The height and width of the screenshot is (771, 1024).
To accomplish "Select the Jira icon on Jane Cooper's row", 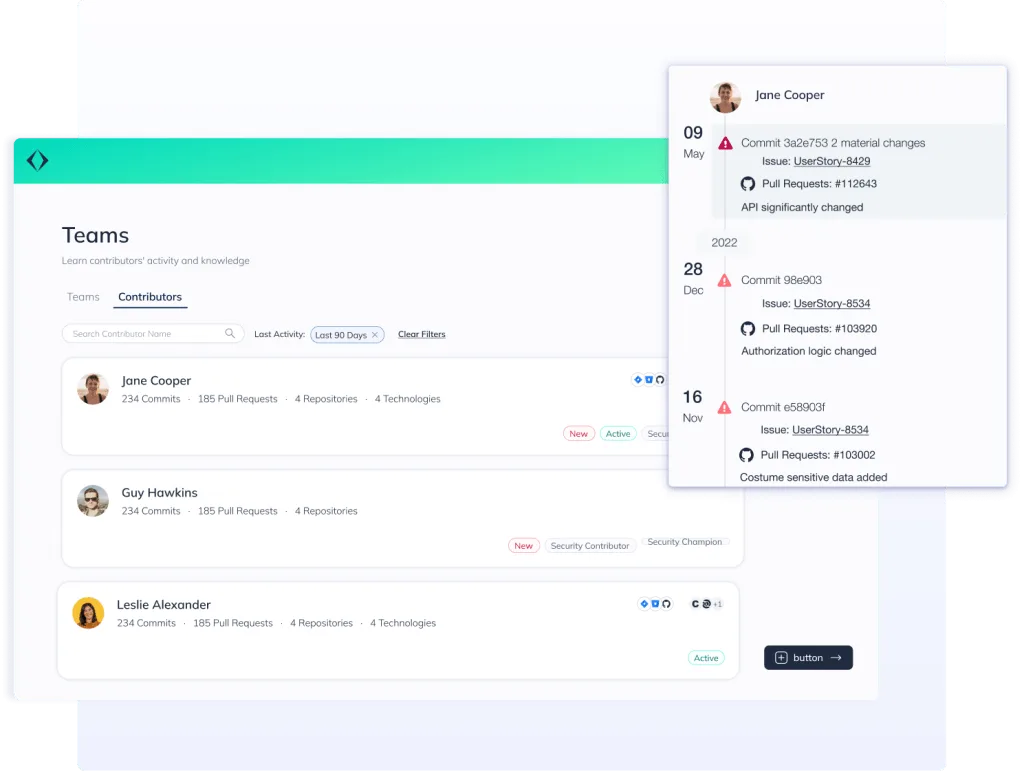I will click(638, 380).
